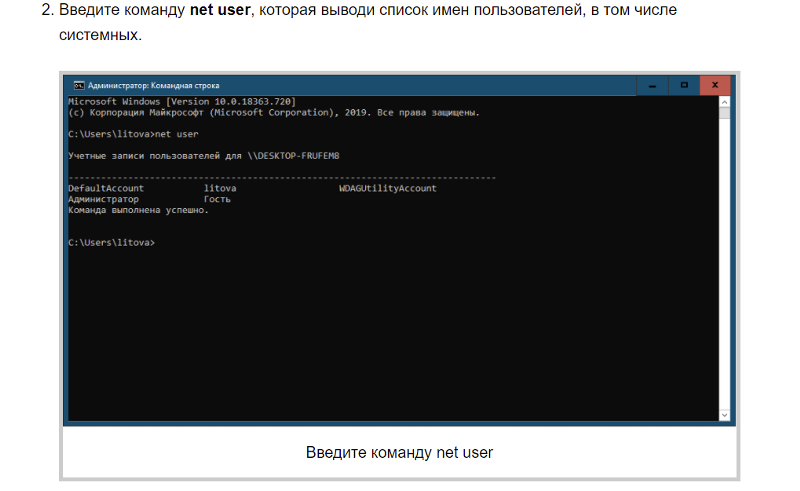Click the 'Microsoft Windows [Version 10.0.18363.720]' line
The image size is (800, 491).
point(182,102)
